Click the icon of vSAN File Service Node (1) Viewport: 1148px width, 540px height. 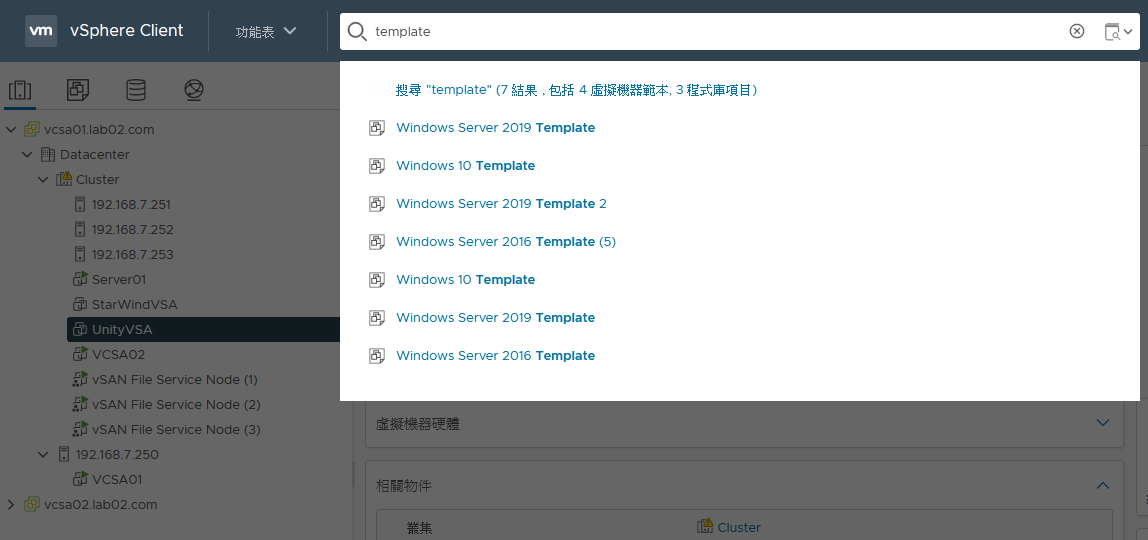pyautogui.click(x=80, y=379)
